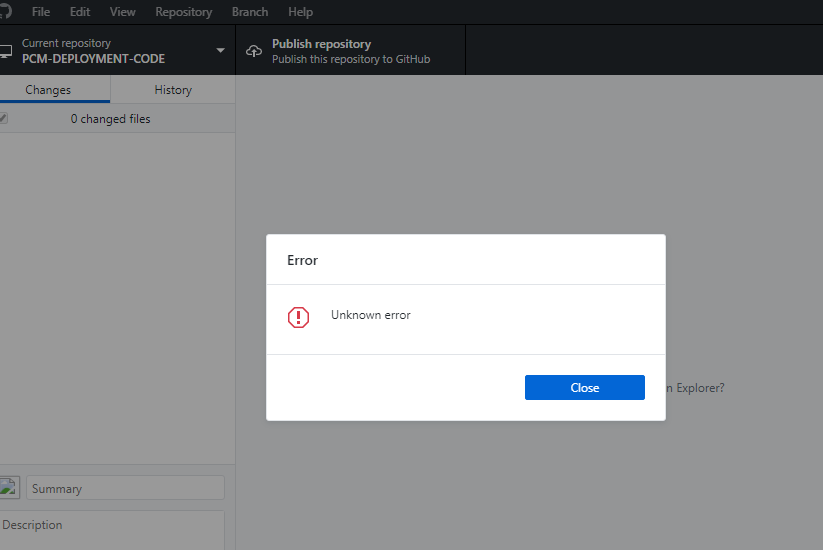Switch to the History tab

(x=173, y=89)
